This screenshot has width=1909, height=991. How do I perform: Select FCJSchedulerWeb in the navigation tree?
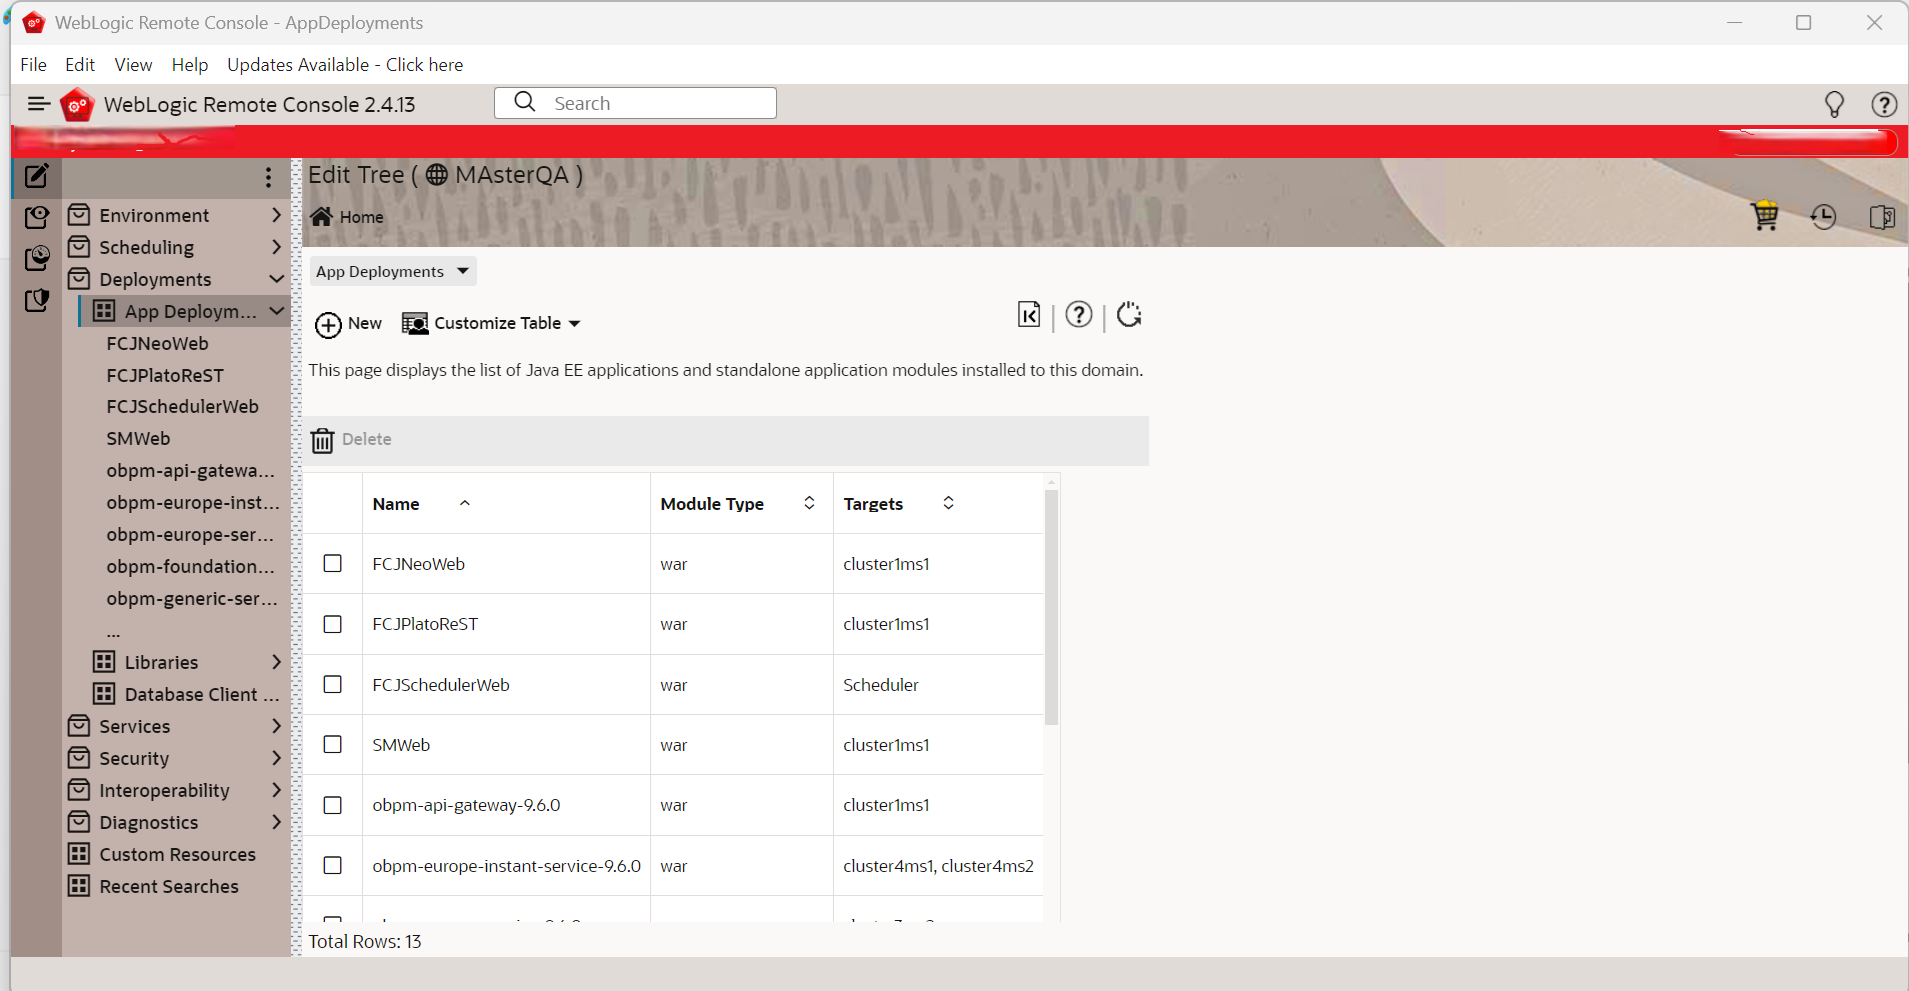pyautogui.click(x=183, y=406)
